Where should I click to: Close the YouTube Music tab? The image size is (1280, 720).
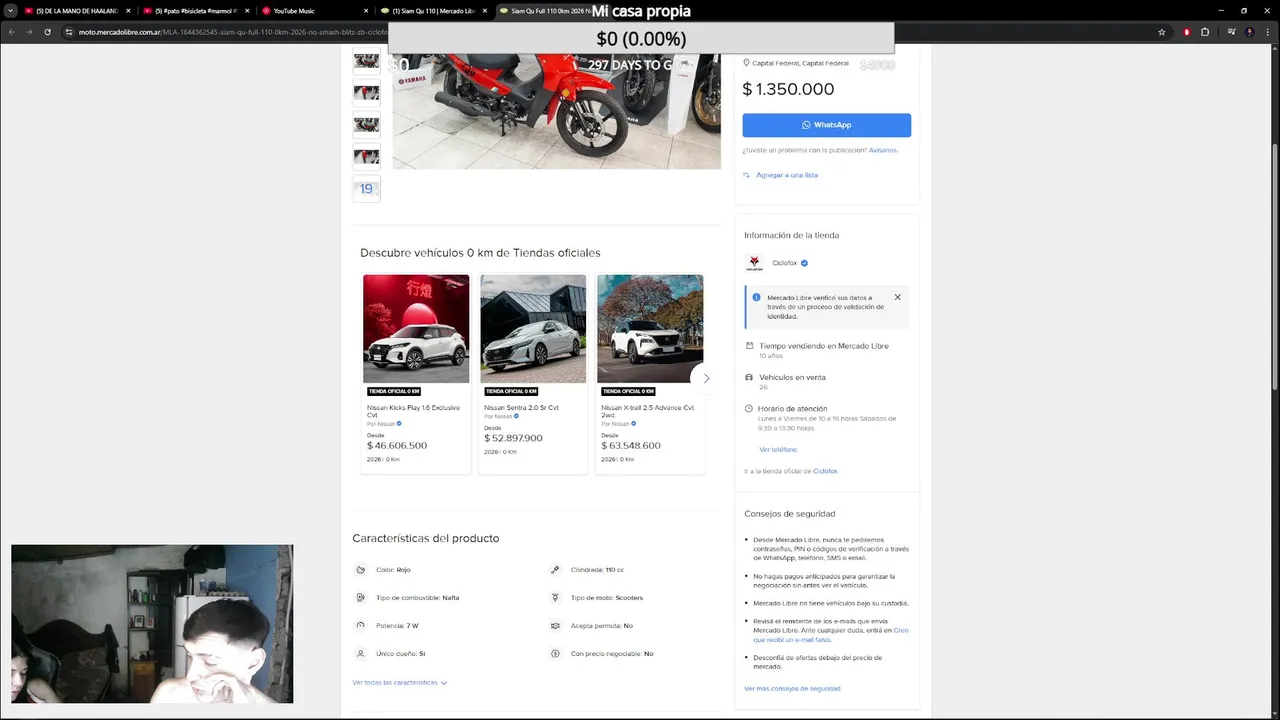(365, 11)
